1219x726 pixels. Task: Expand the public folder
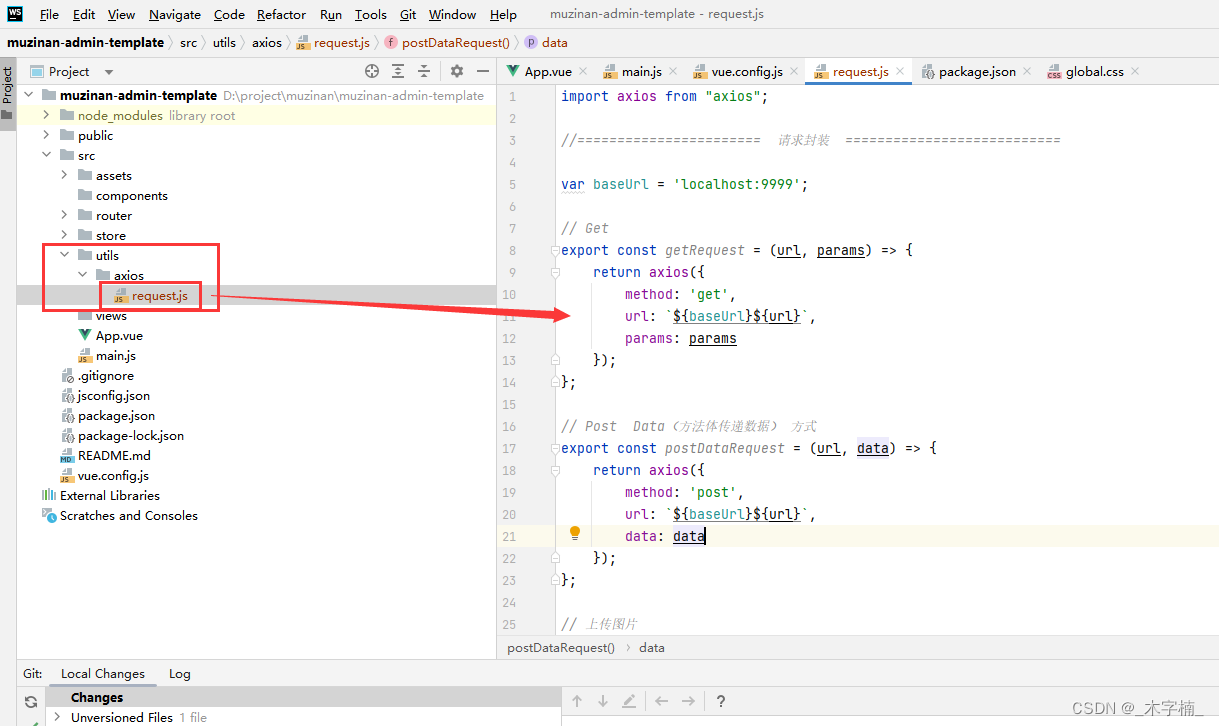coord(46,135)
